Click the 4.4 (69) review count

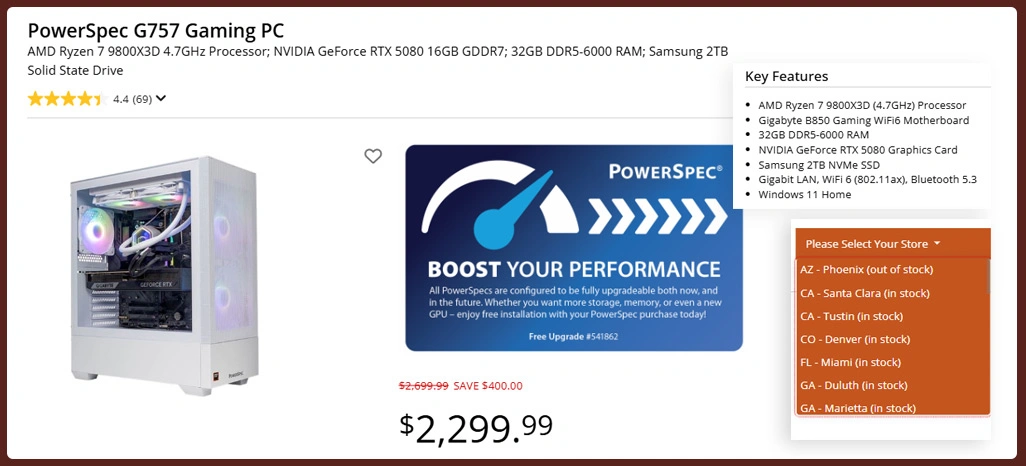(x=132, y=99)
